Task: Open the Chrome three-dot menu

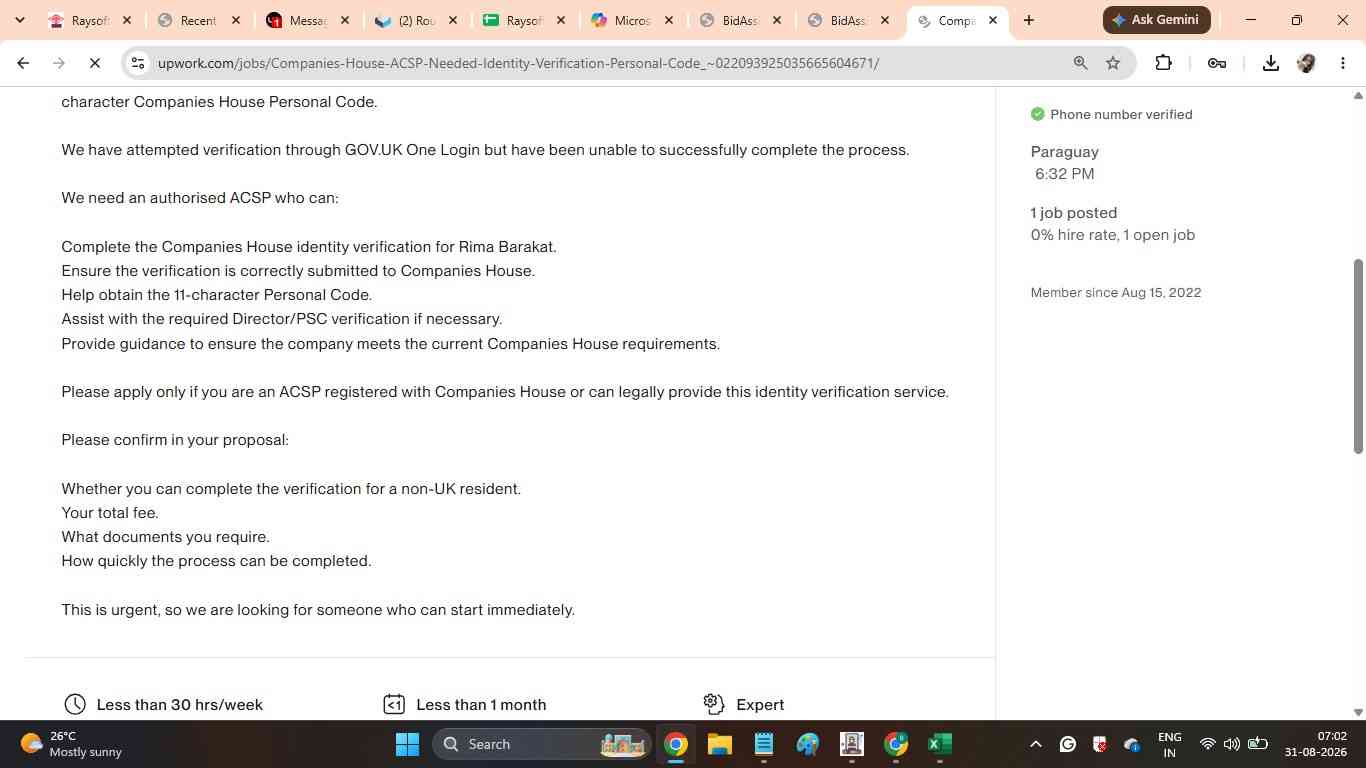Action: point(1343,63)
